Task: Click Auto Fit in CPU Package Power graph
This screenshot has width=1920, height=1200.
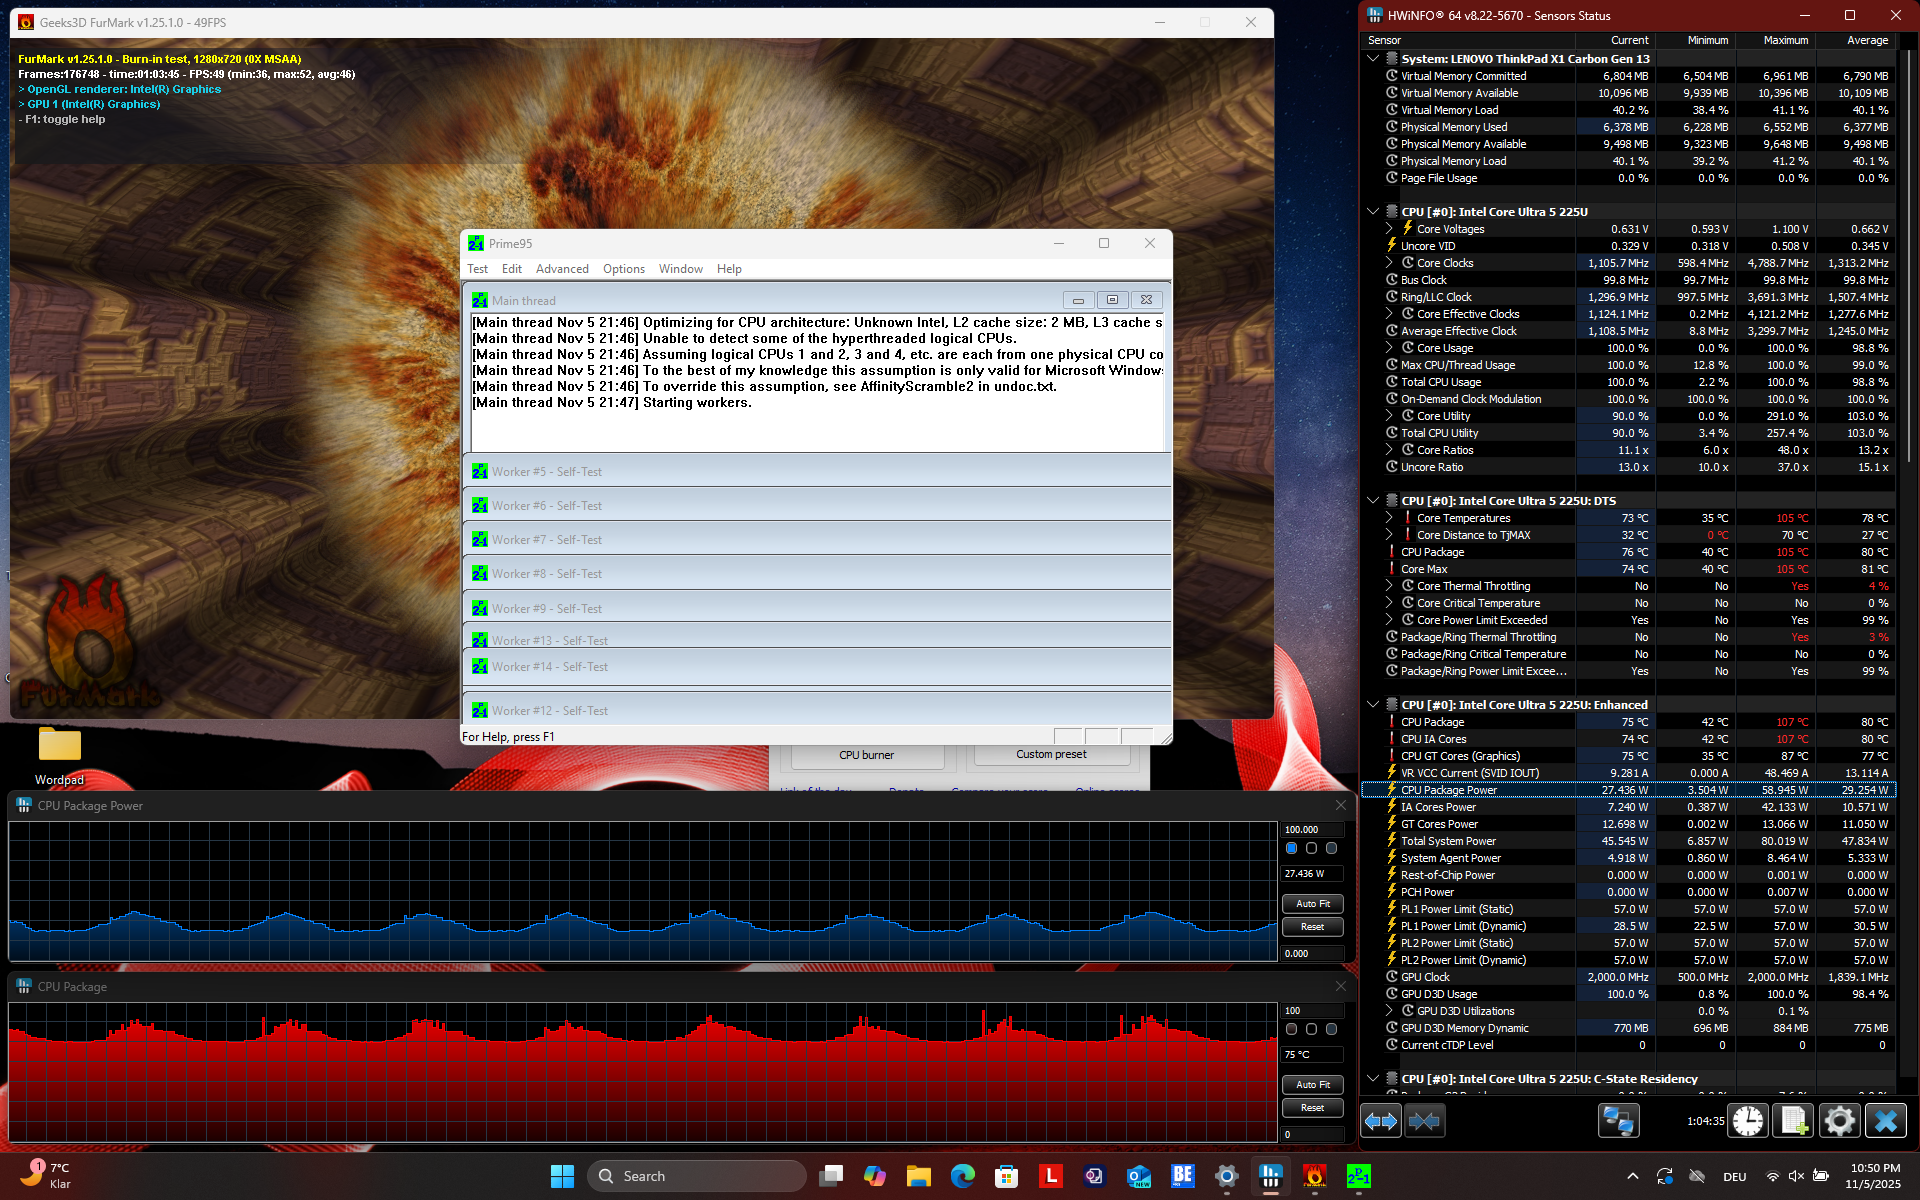Action: click(x=1312, y=904)
